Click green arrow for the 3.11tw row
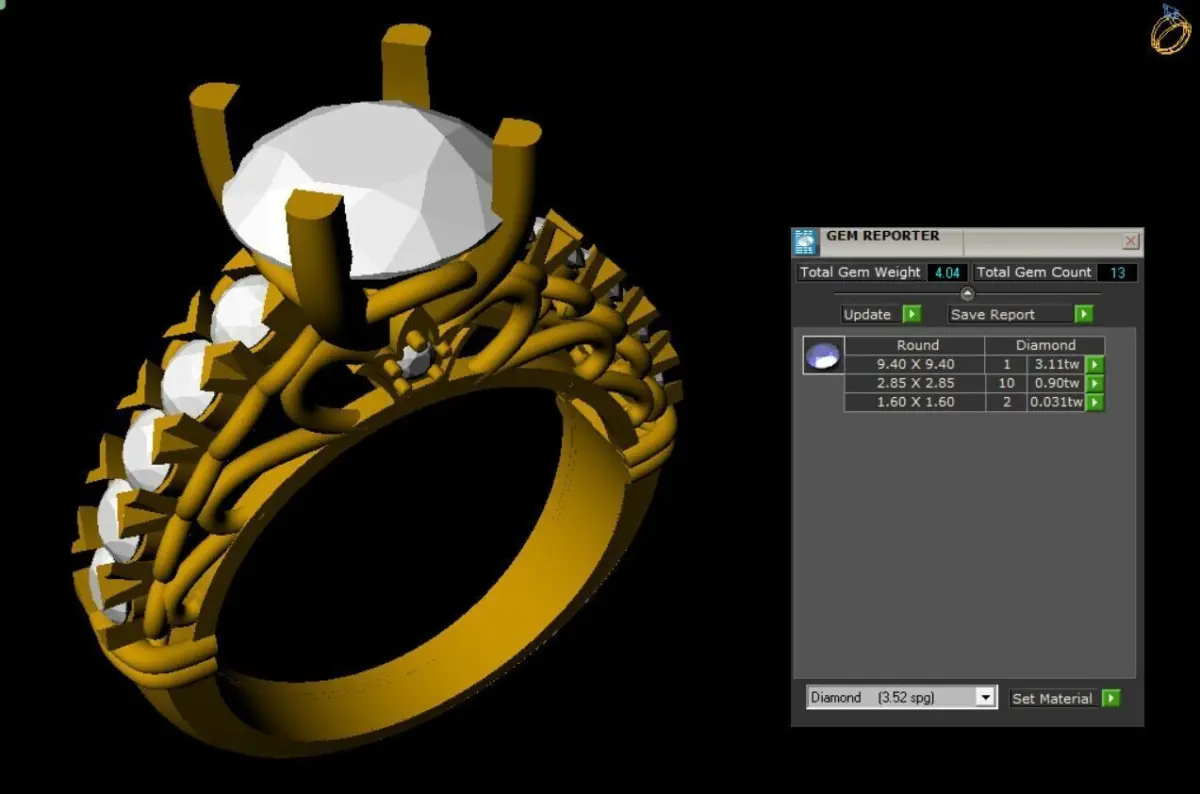Viewport: 1200px width, 794px height. coord(1096,364)
